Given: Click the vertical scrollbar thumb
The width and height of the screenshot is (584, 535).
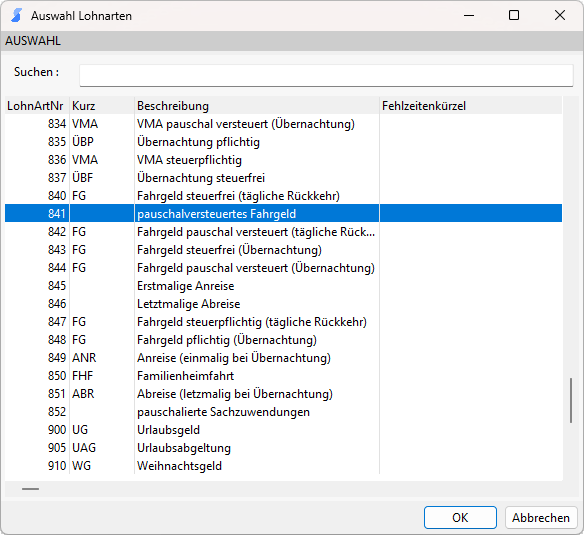Looking at the screenshot, I should (x=571, y=401).
